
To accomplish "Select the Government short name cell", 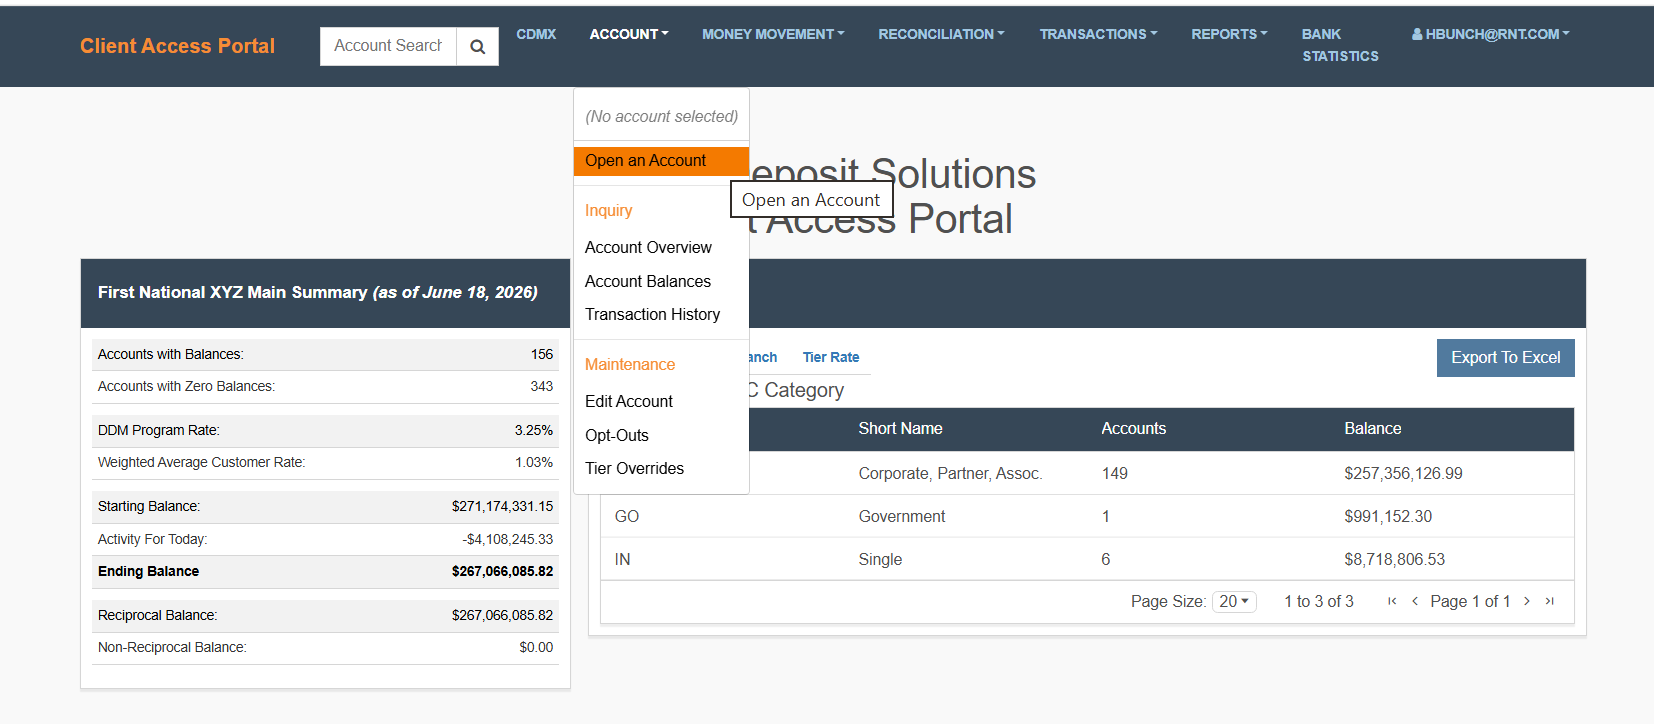I will click(901, 516).
